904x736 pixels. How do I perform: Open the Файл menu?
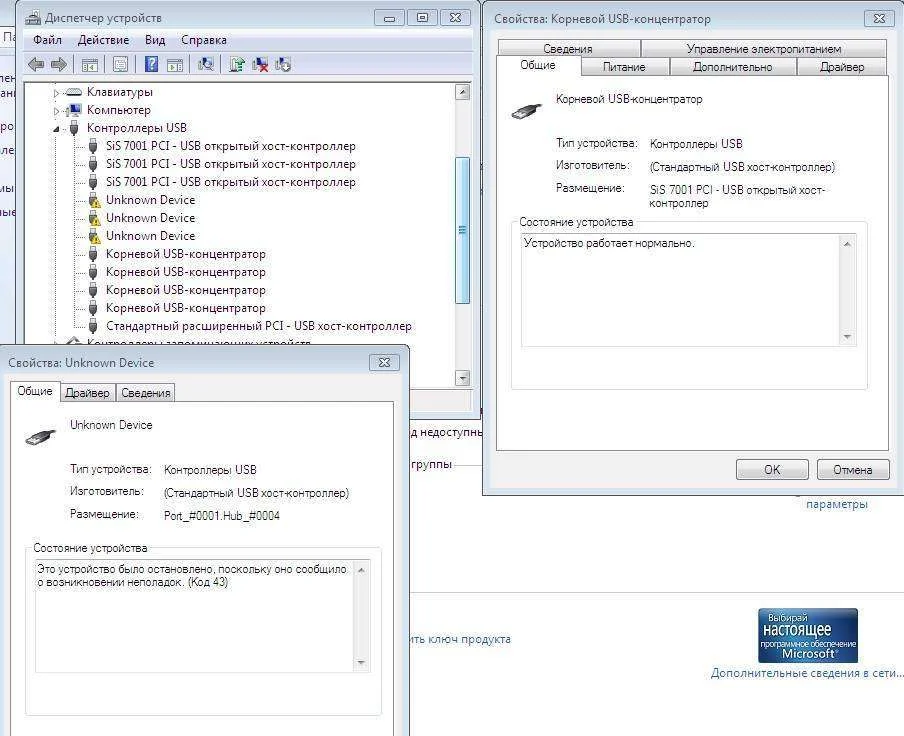click(x=47, y=40)
